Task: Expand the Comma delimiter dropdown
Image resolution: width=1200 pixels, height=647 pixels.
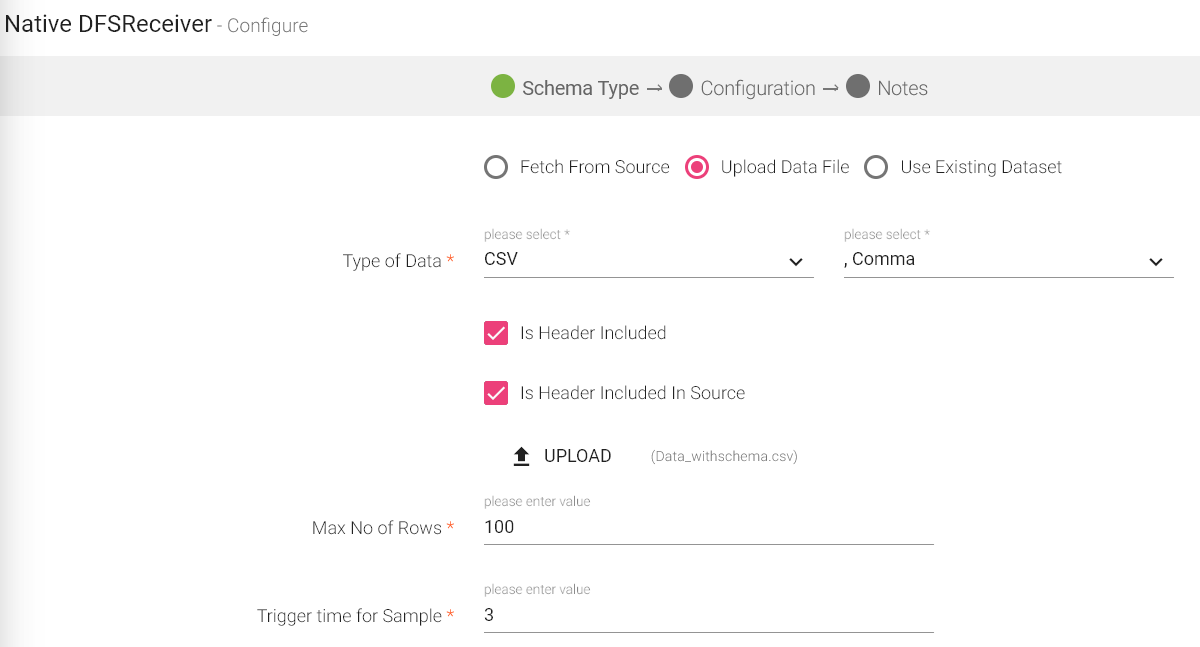Action: tap(1000, 260)
